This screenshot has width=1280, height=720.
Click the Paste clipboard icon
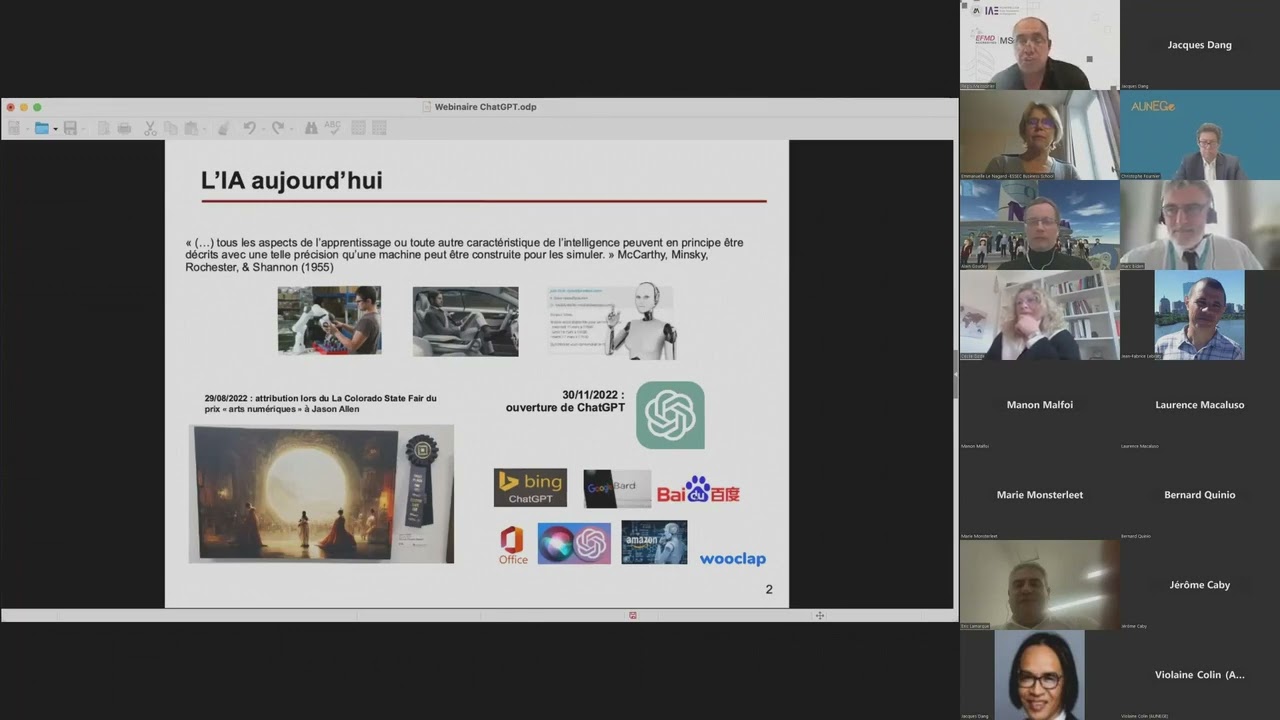(x=191, y=128)
